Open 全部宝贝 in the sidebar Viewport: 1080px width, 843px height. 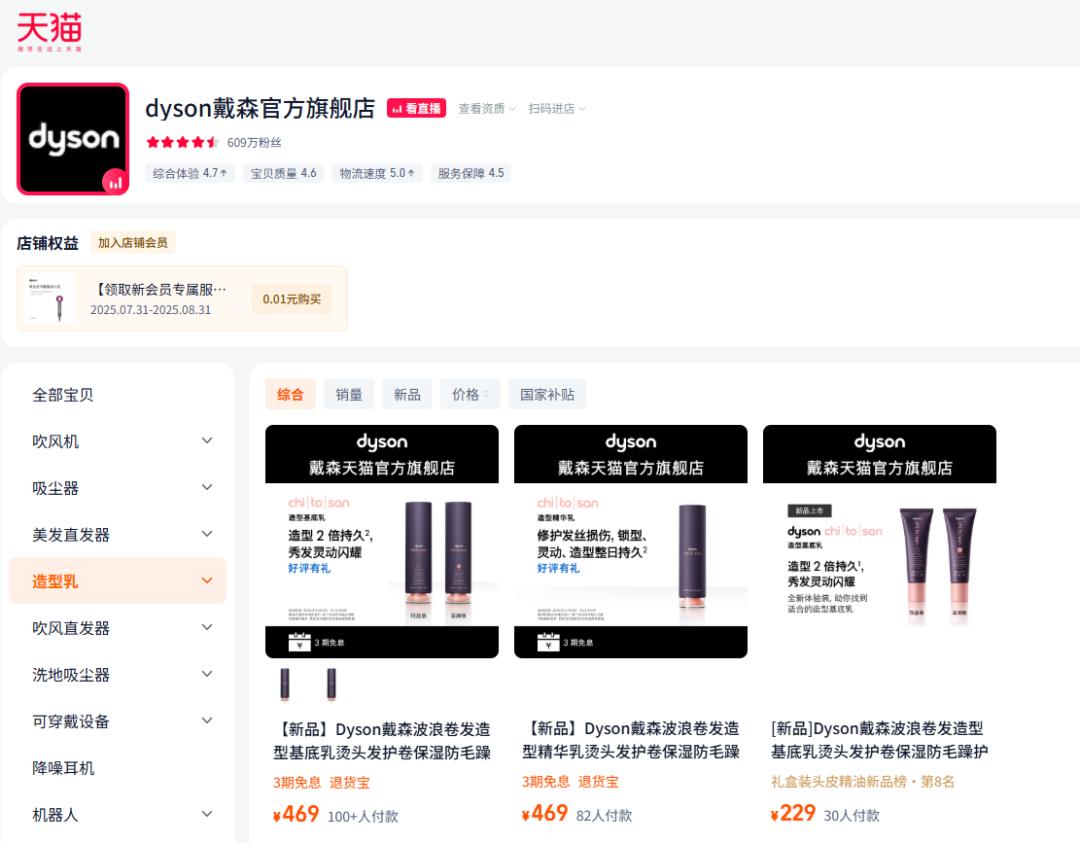pos(63,395)
